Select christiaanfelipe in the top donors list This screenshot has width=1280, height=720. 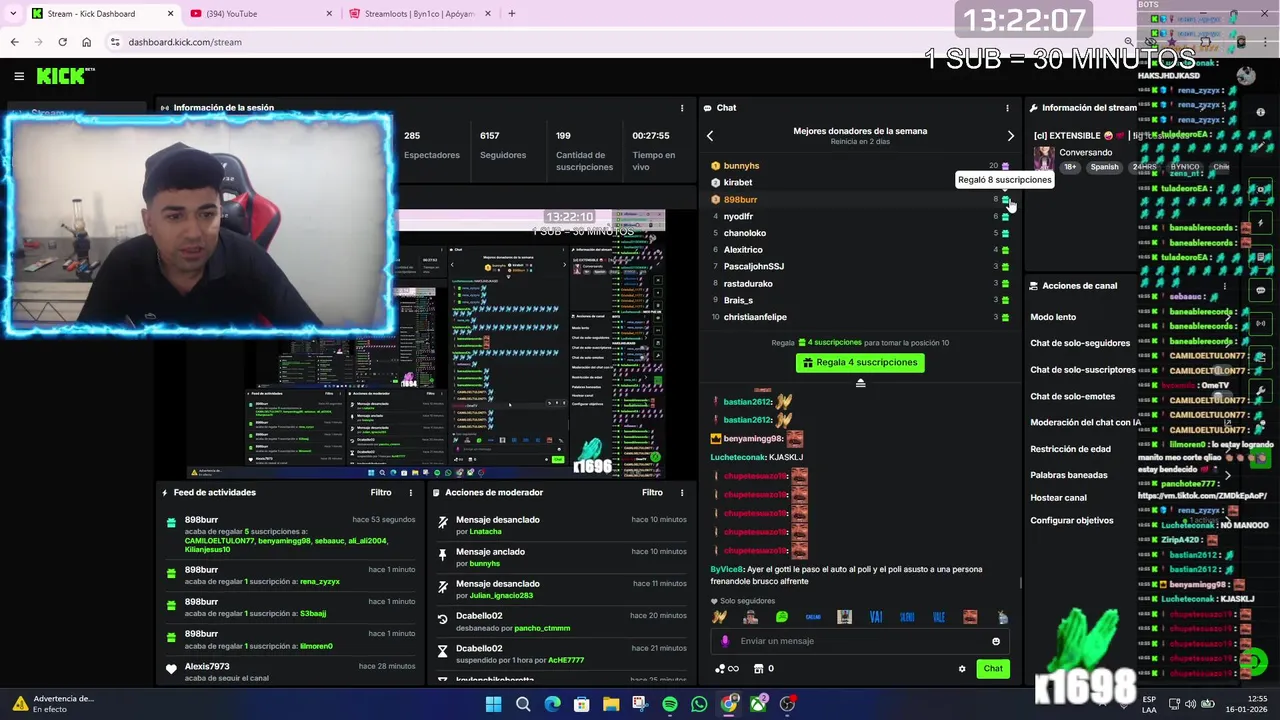(755, 317)
